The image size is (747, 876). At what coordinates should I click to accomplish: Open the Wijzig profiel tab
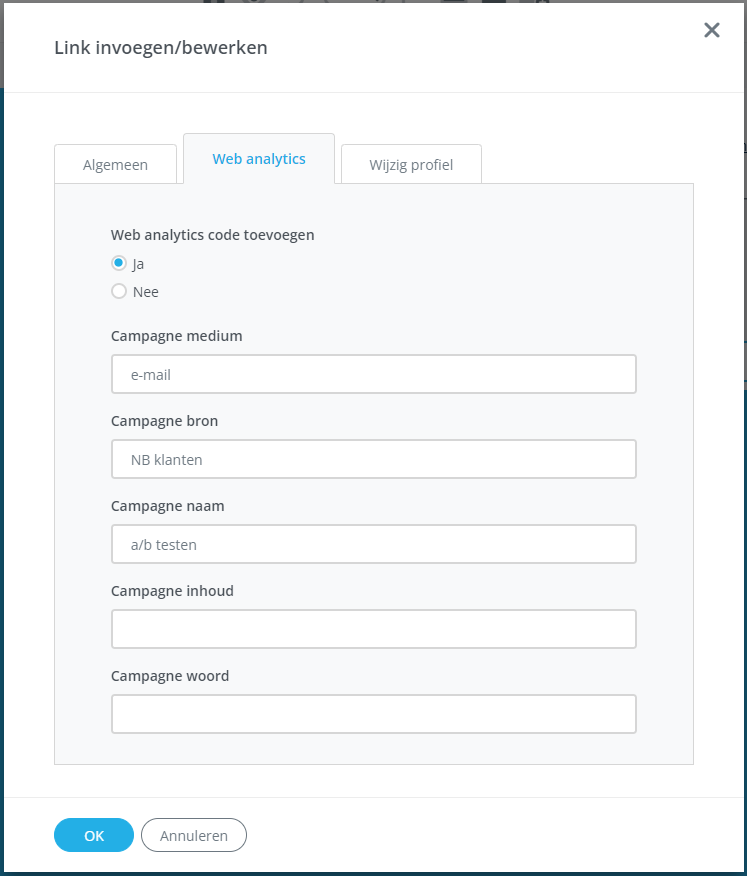pos(411,165)
